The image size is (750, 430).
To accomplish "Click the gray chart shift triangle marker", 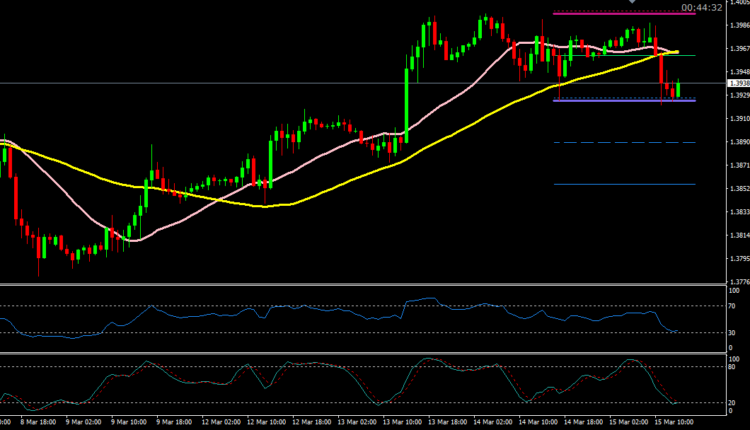I will 631,3.
